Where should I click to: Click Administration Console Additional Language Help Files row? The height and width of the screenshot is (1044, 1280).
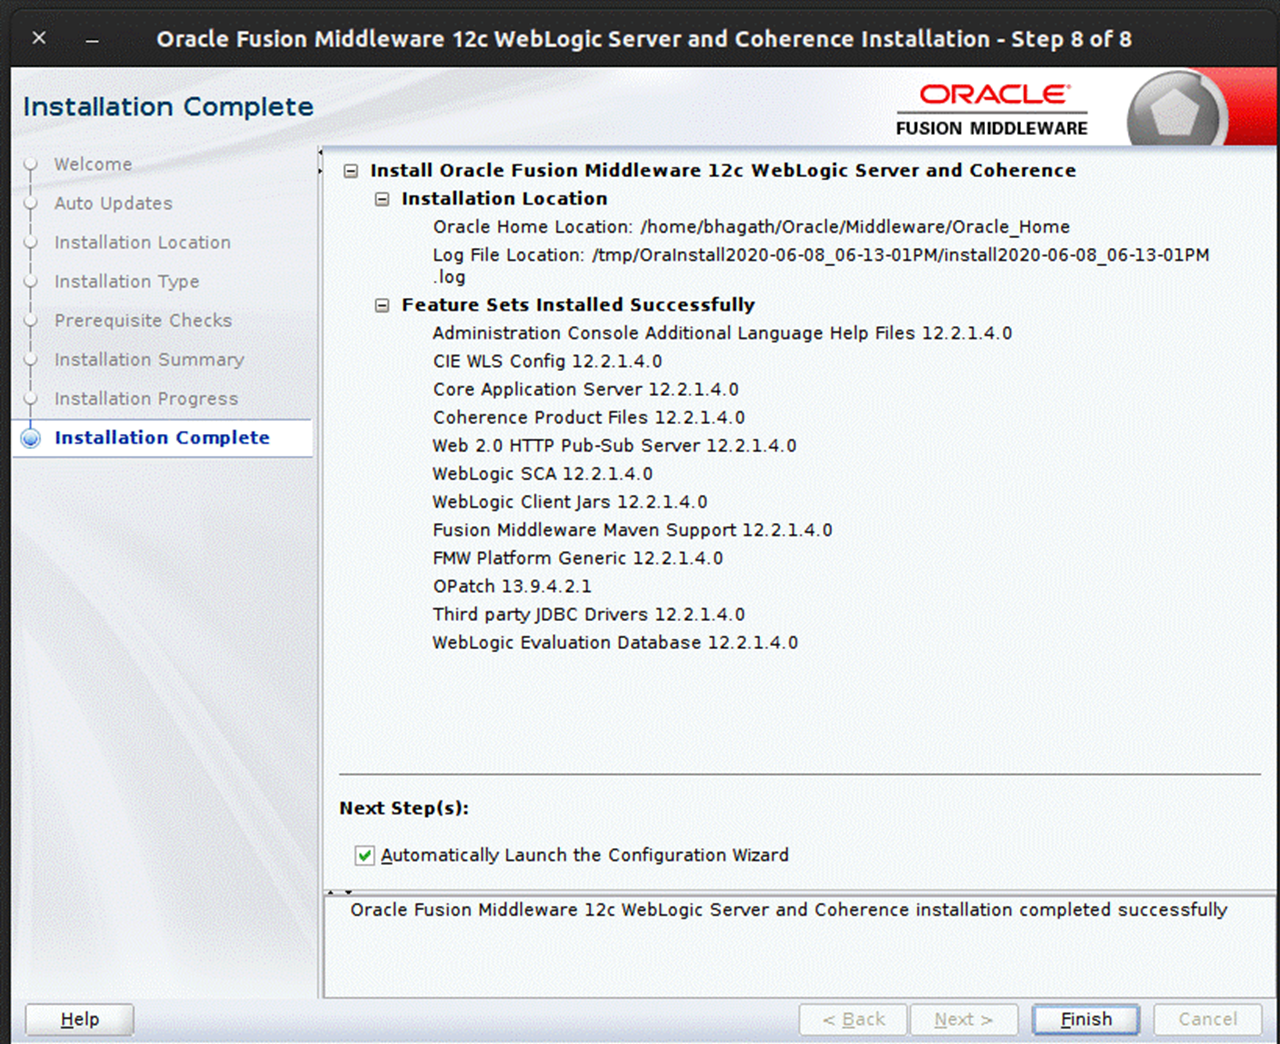722,333
